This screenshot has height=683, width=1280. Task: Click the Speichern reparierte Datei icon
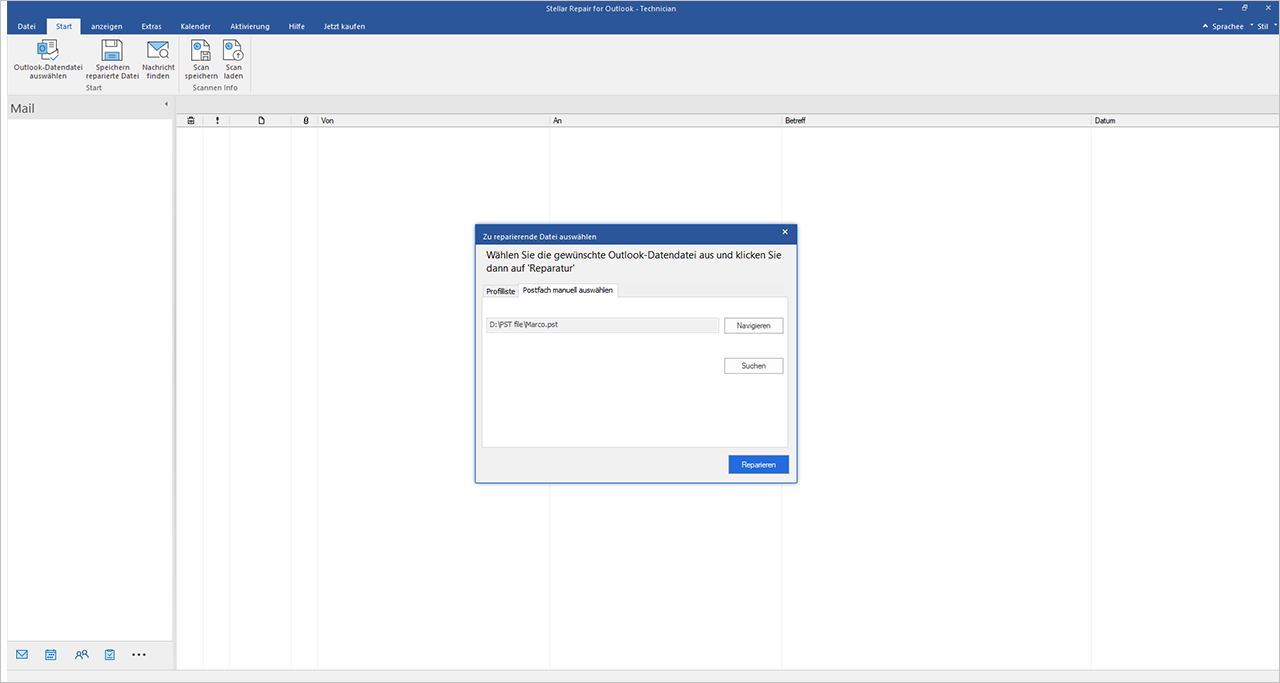(112, 51)
